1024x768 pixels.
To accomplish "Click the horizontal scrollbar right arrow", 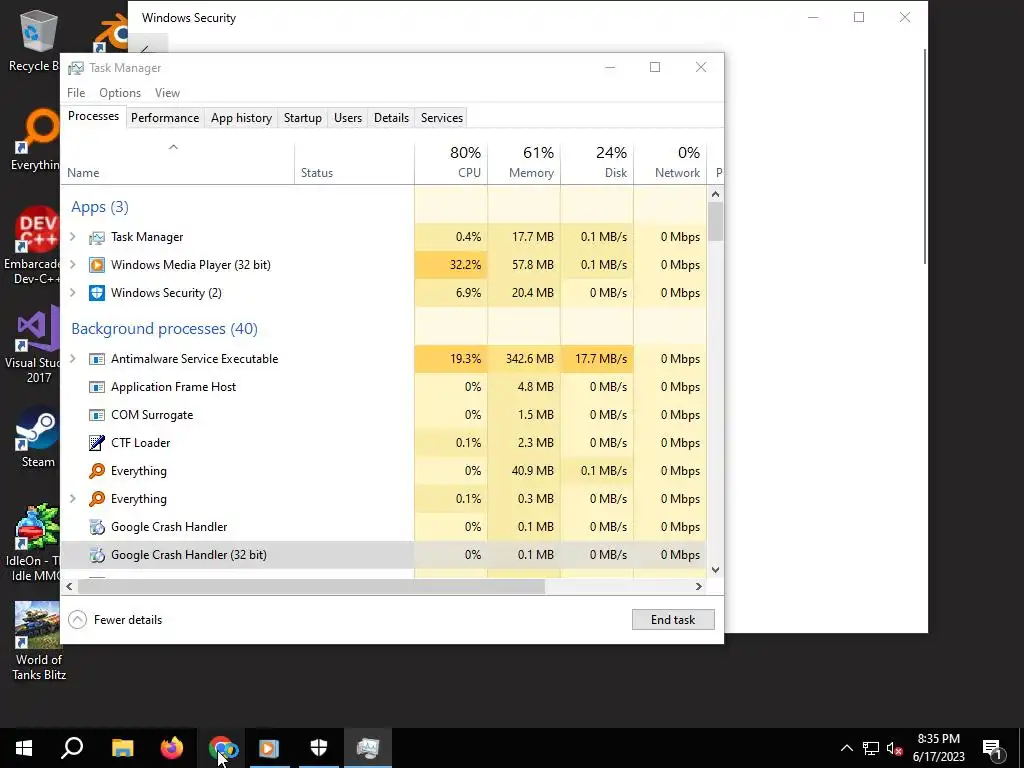I will tap(699, 586).
